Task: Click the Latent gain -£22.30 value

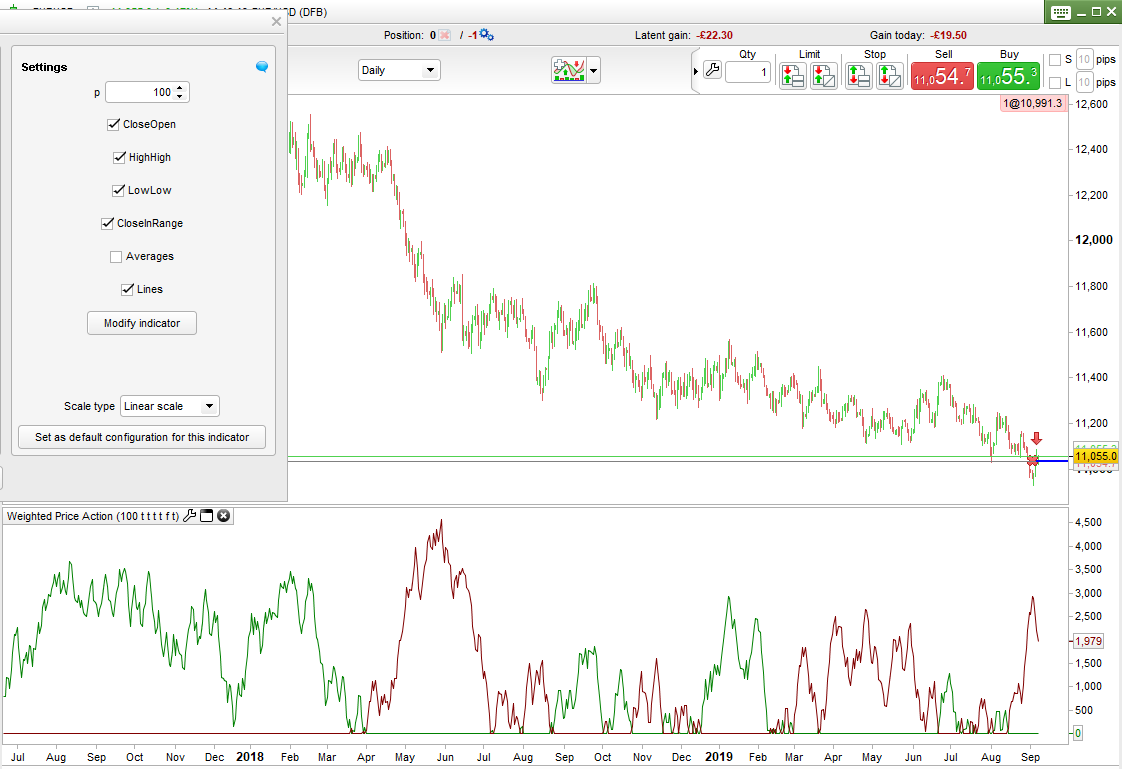Action: 714,35
